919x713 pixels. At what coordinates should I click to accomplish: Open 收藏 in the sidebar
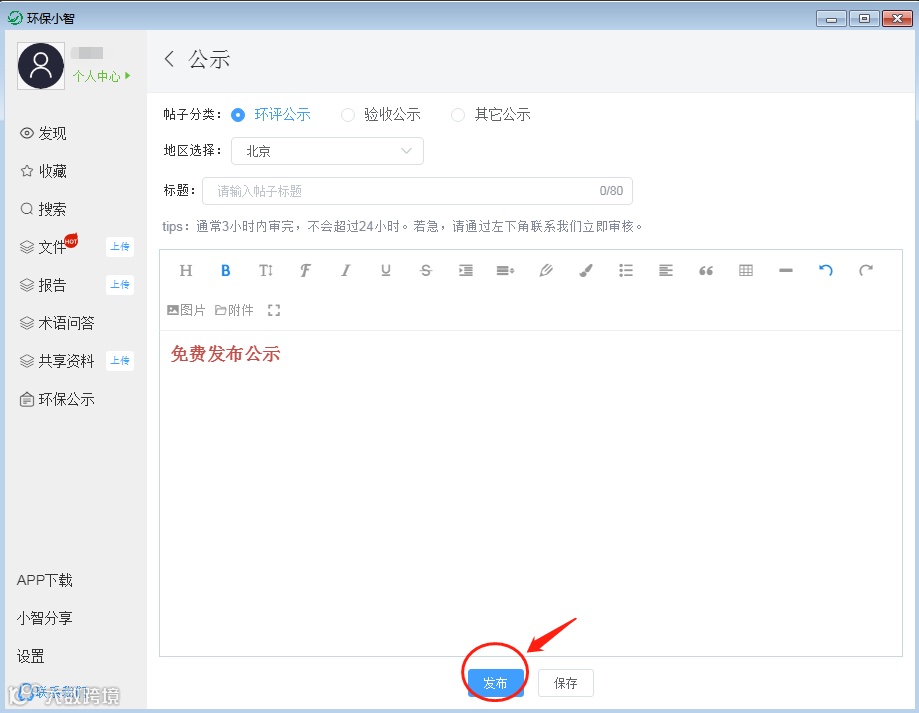(x=43, y=171)
